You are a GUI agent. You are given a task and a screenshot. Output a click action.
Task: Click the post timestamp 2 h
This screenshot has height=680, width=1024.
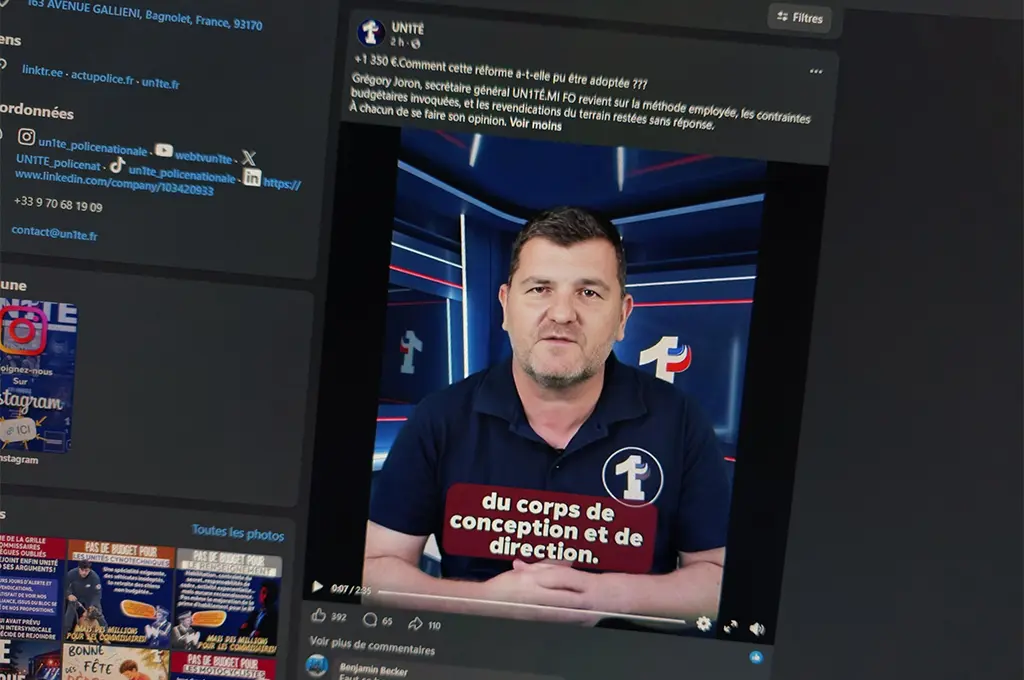tap(397, 42)
